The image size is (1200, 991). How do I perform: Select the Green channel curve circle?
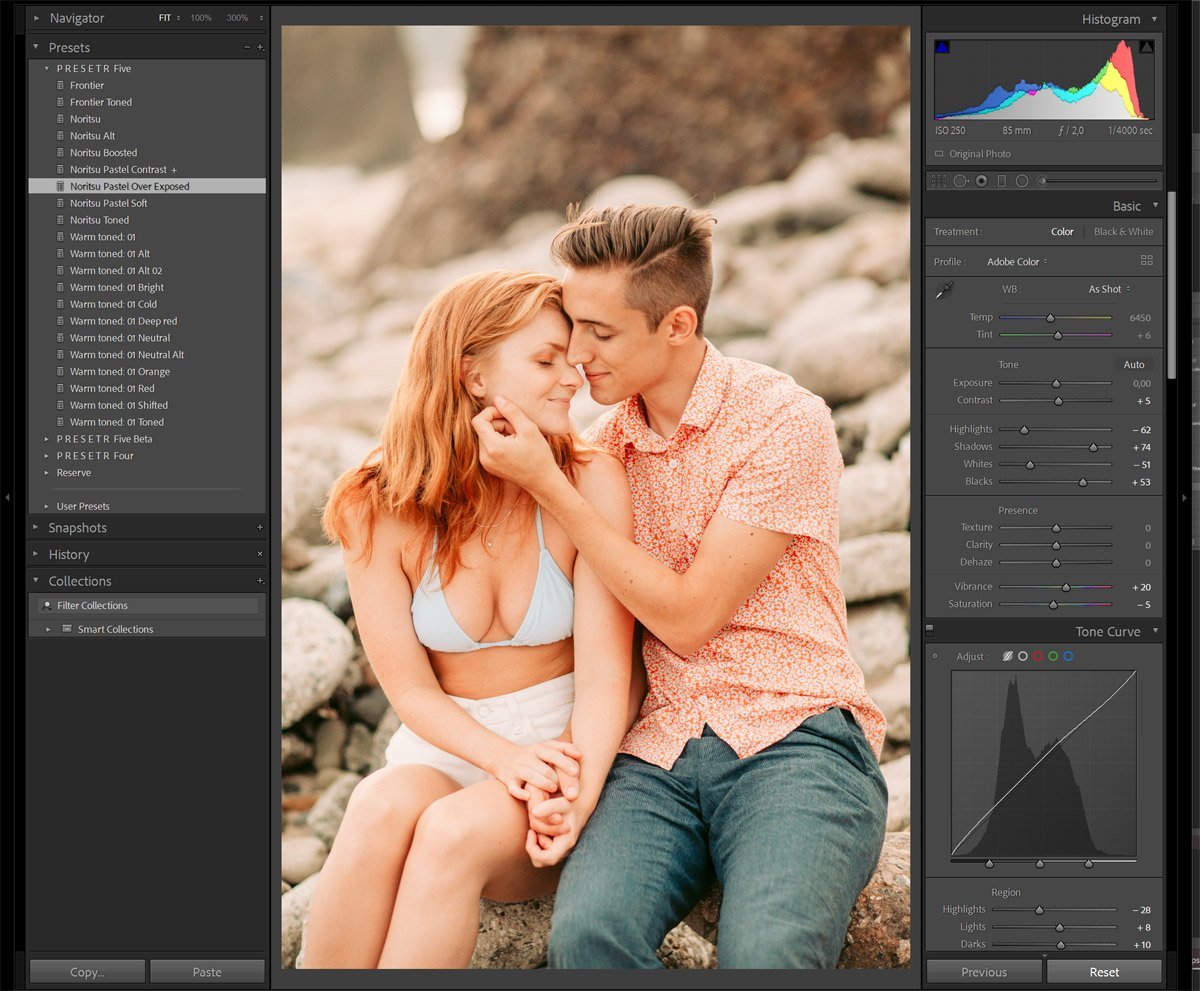(1053, 656)
